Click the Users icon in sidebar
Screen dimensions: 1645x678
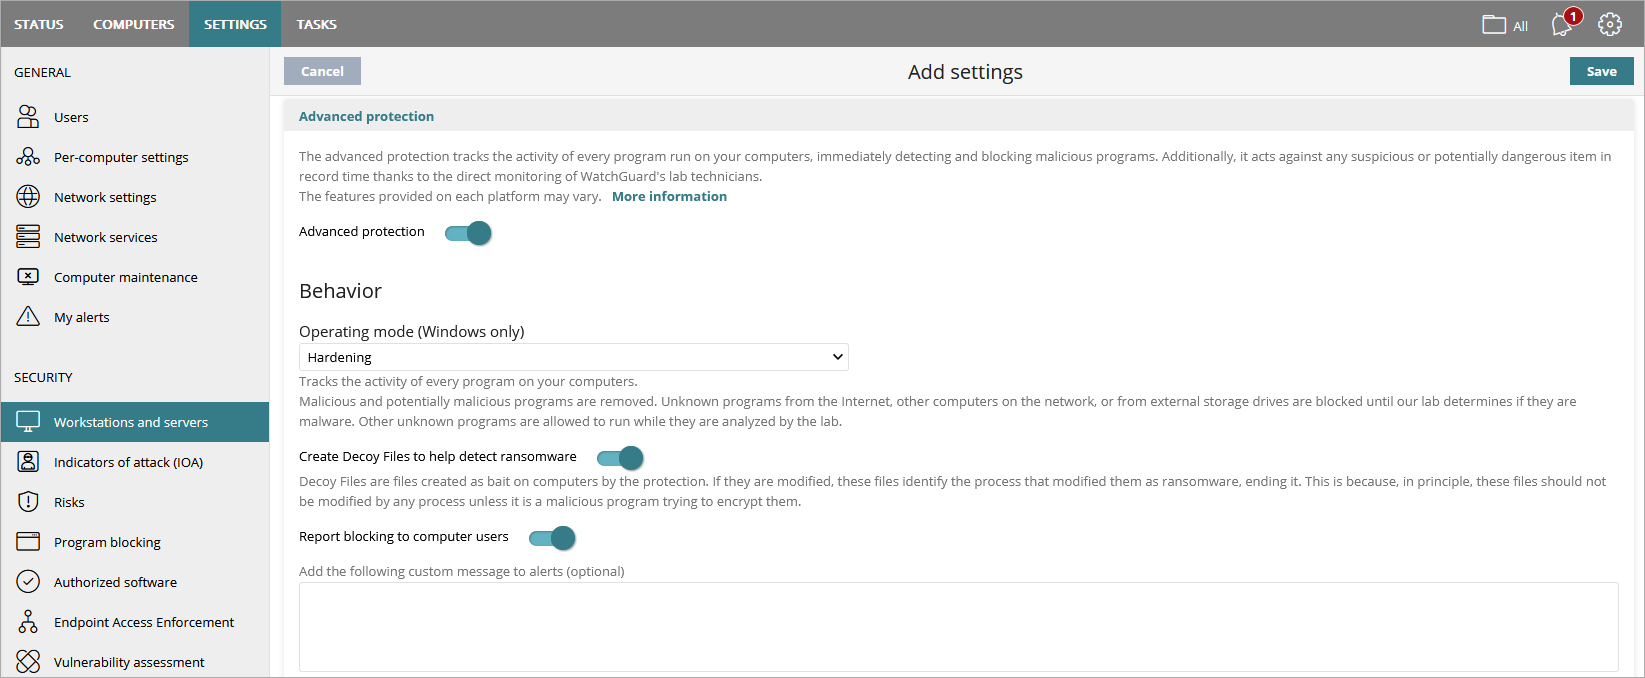[x=28, y=117]
